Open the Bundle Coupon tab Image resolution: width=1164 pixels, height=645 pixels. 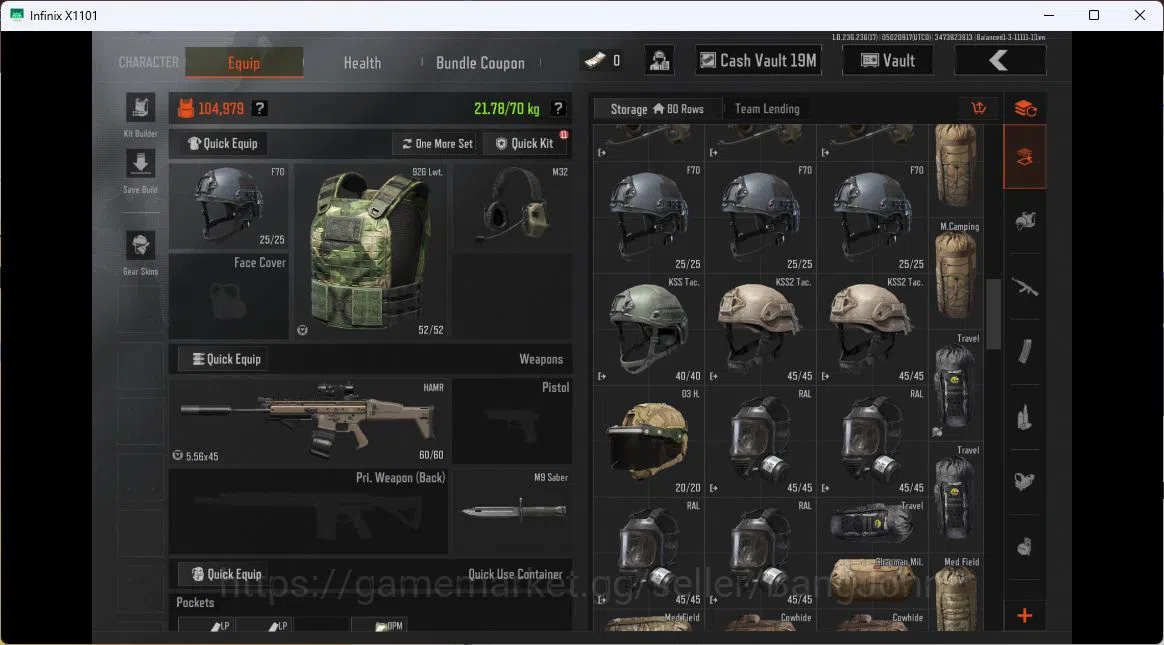pyautogui.click(x=480, y=63)
